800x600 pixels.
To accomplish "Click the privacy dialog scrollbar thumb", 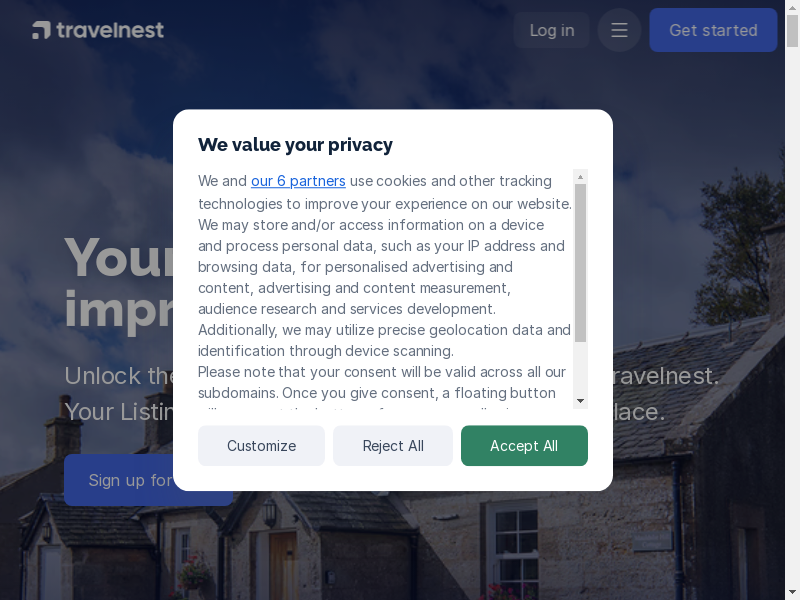I will click(580, 262).
